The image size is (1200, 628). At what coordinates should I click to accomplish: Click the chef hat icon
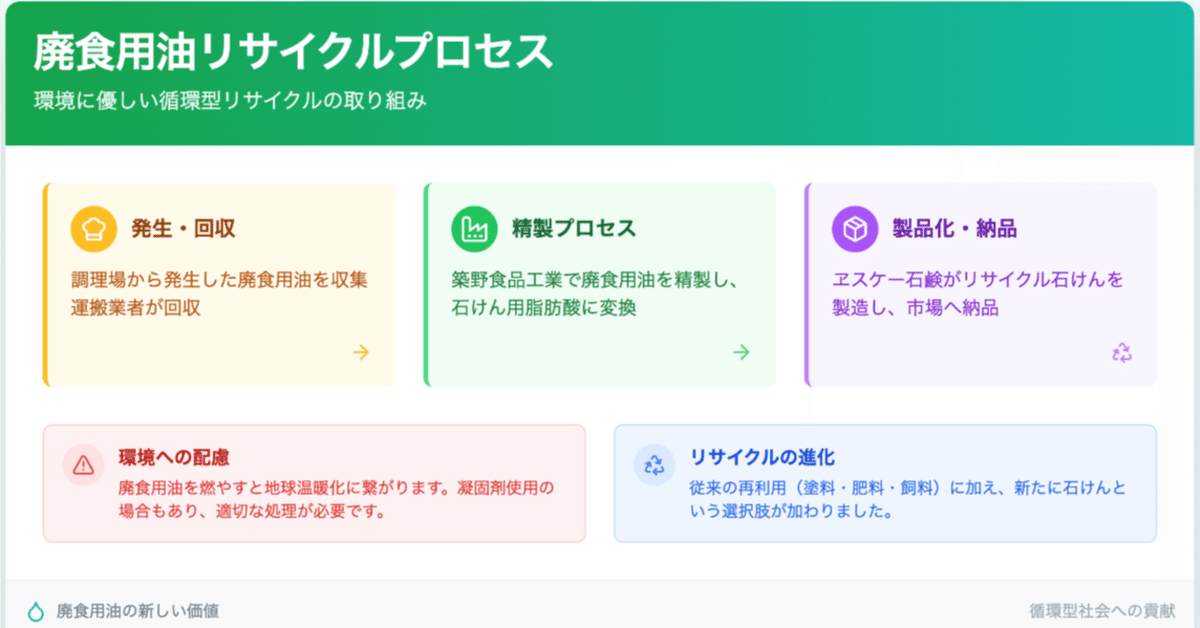(94, 229)
